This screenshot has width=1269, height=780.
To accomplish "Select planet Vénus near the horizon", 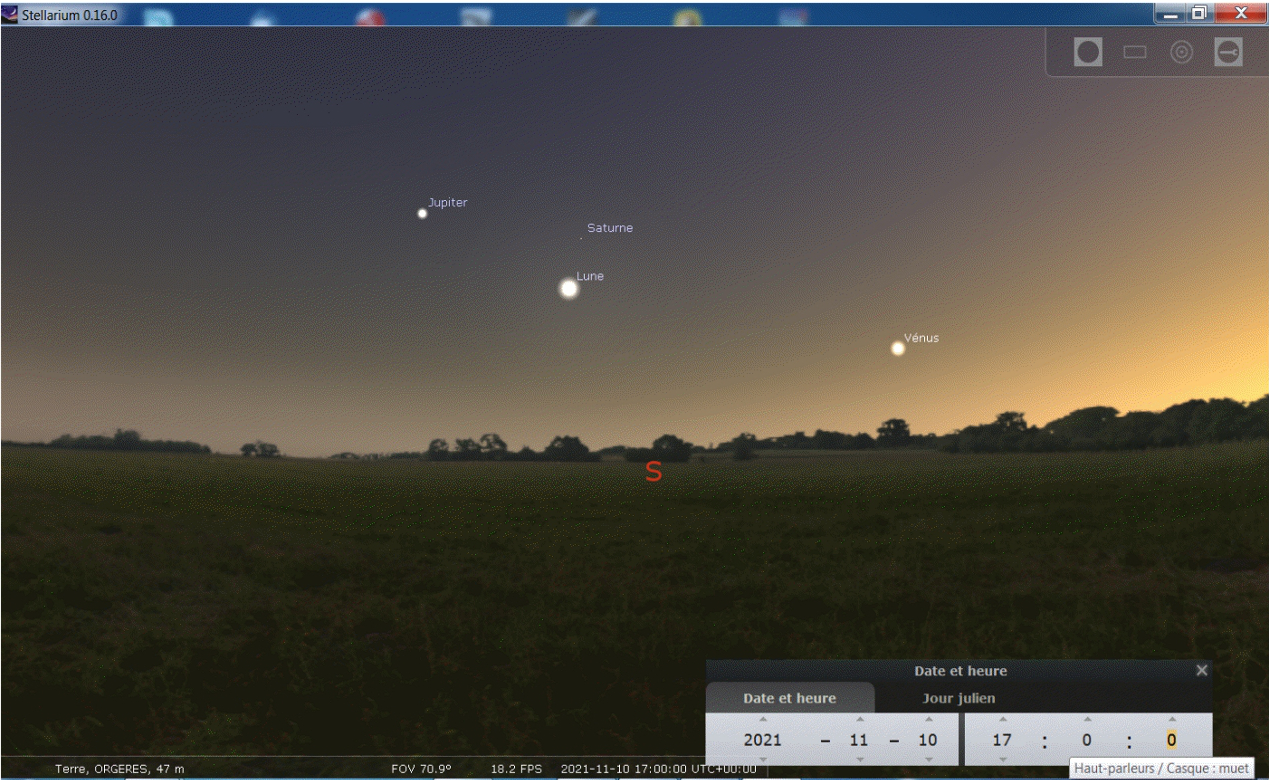I will [898, 348].
